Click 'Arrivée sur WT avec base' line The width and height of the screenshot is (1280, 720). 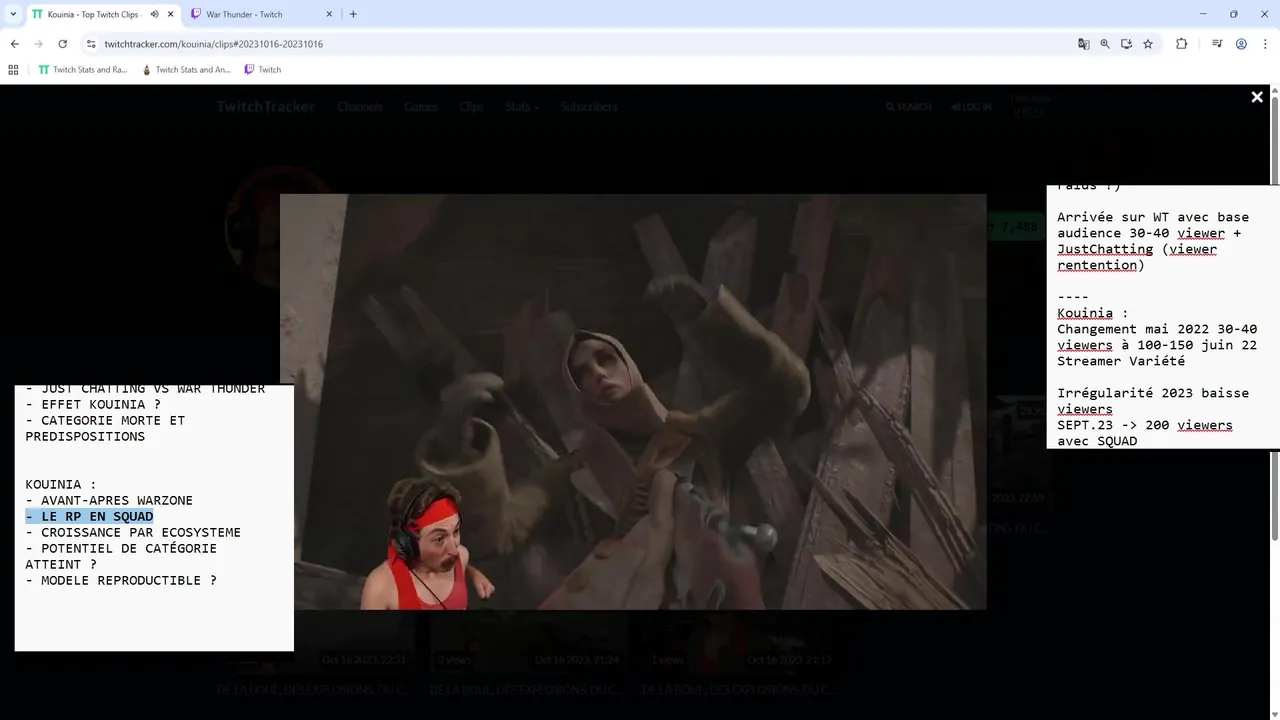(1153, 217)
